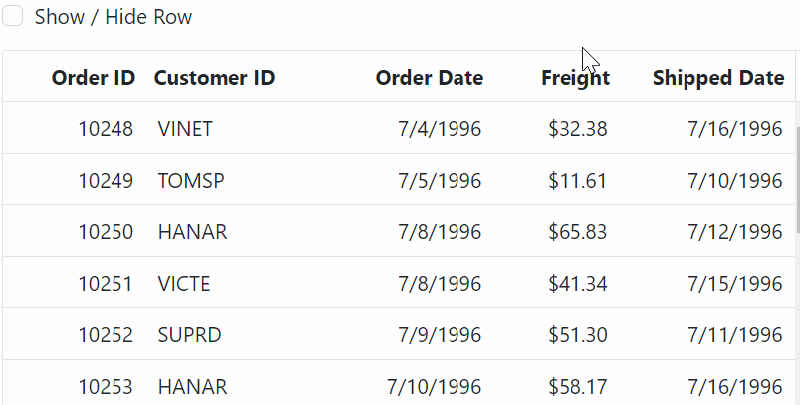Select the SUPRD customer cell

point(189,335)
